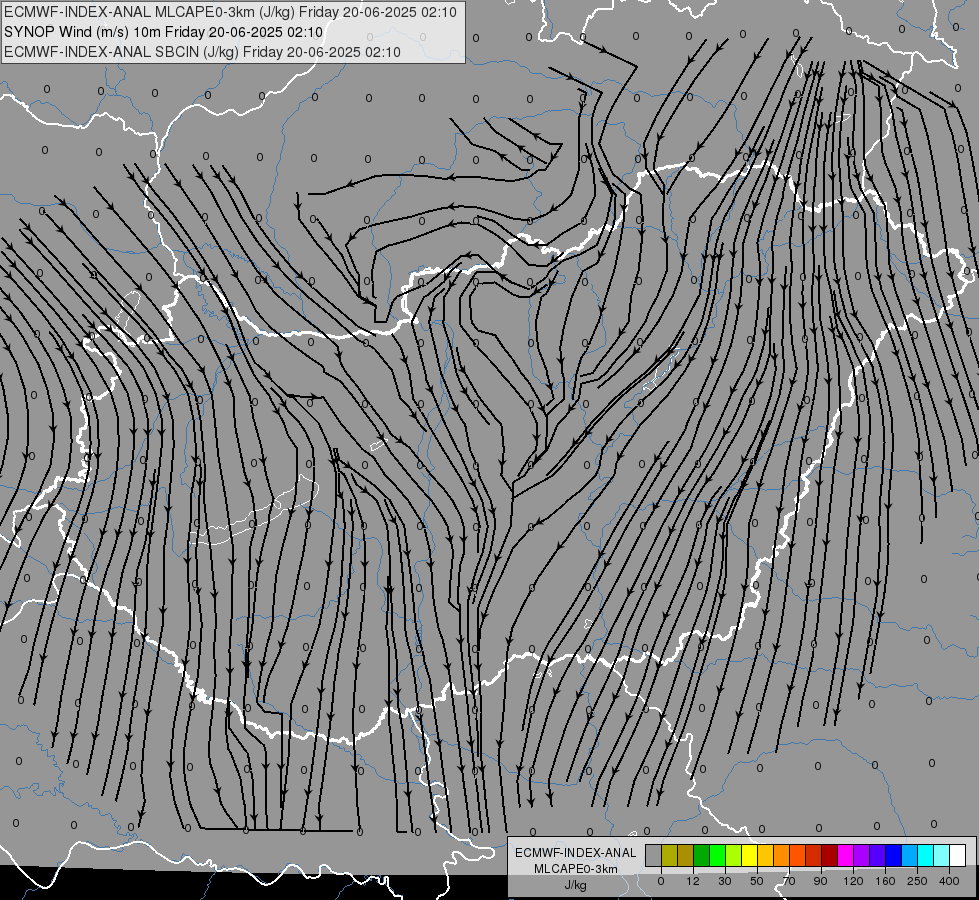Click the legend value label '12'

[693, 881]
